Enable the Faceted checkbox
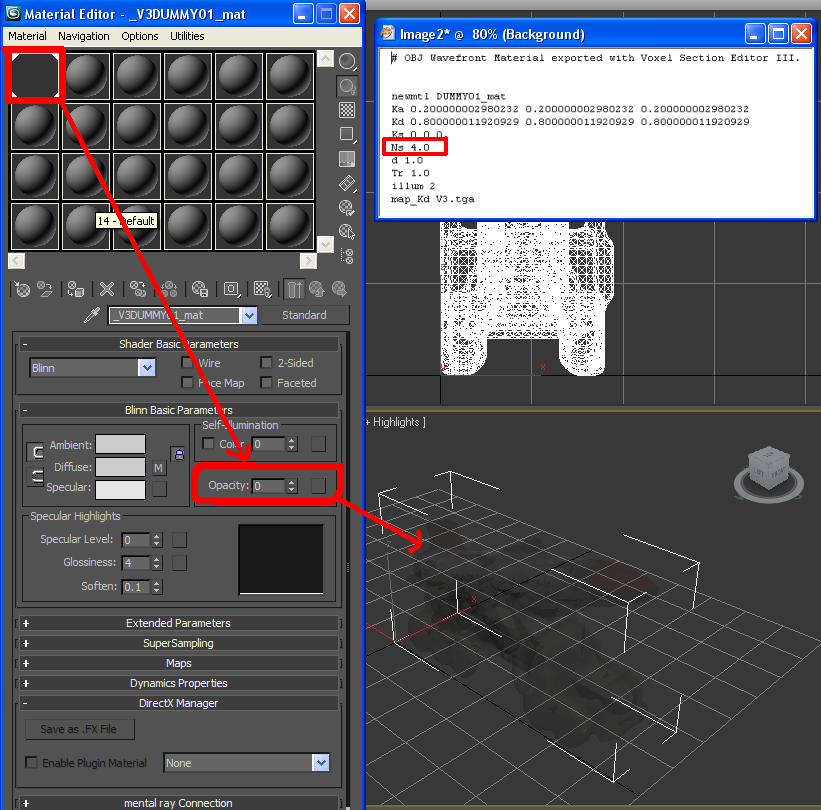 coord(267,383)
